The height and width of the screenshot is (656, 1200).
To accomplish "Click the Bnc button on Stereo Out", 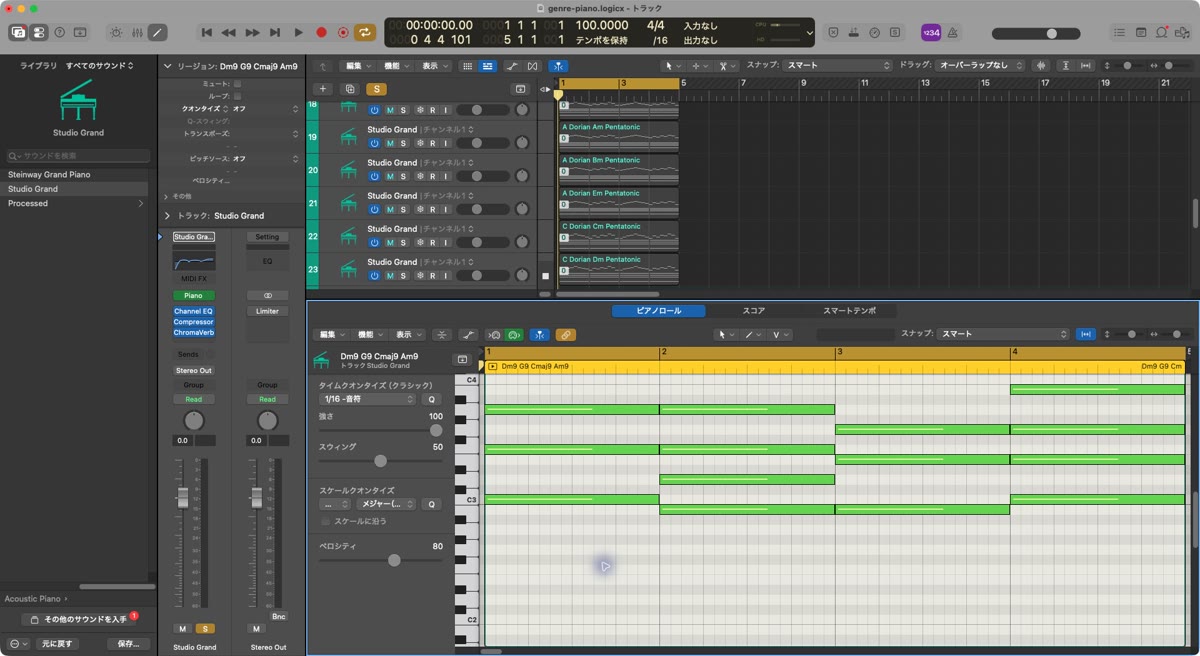I will click(x=278, y=616).
